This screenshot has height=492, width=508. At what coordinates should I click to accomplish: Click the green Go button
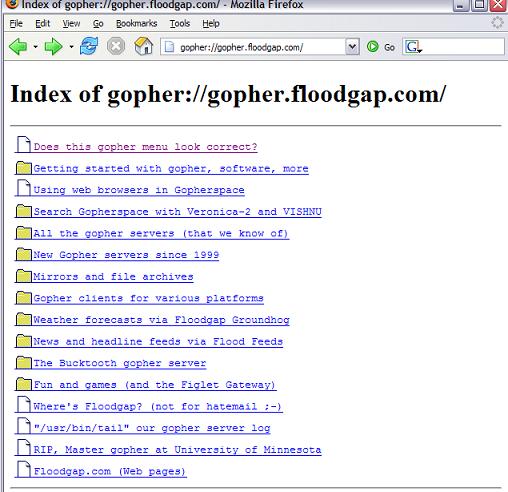tap(381, 47)
